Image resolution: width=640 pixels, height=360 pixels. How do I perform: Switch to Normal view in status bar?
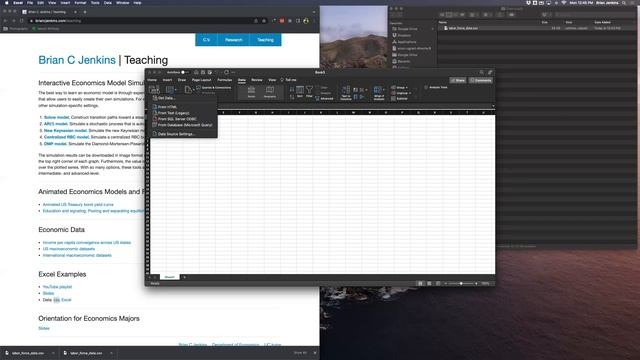pos(420,283)
